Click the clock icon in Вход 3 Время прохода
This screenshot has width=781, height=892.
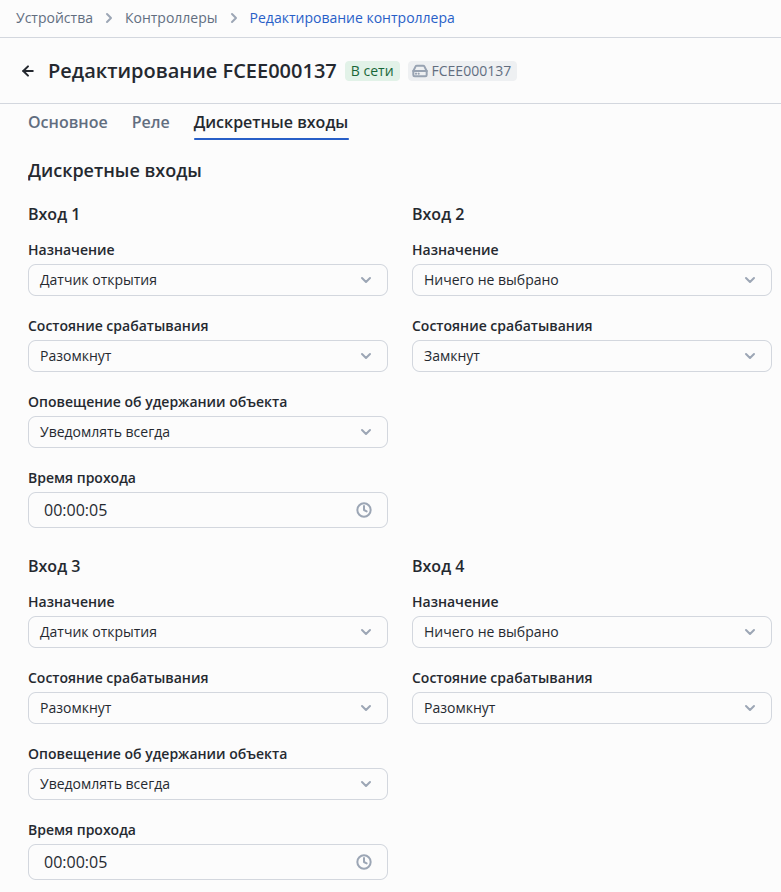coord(364,862)
